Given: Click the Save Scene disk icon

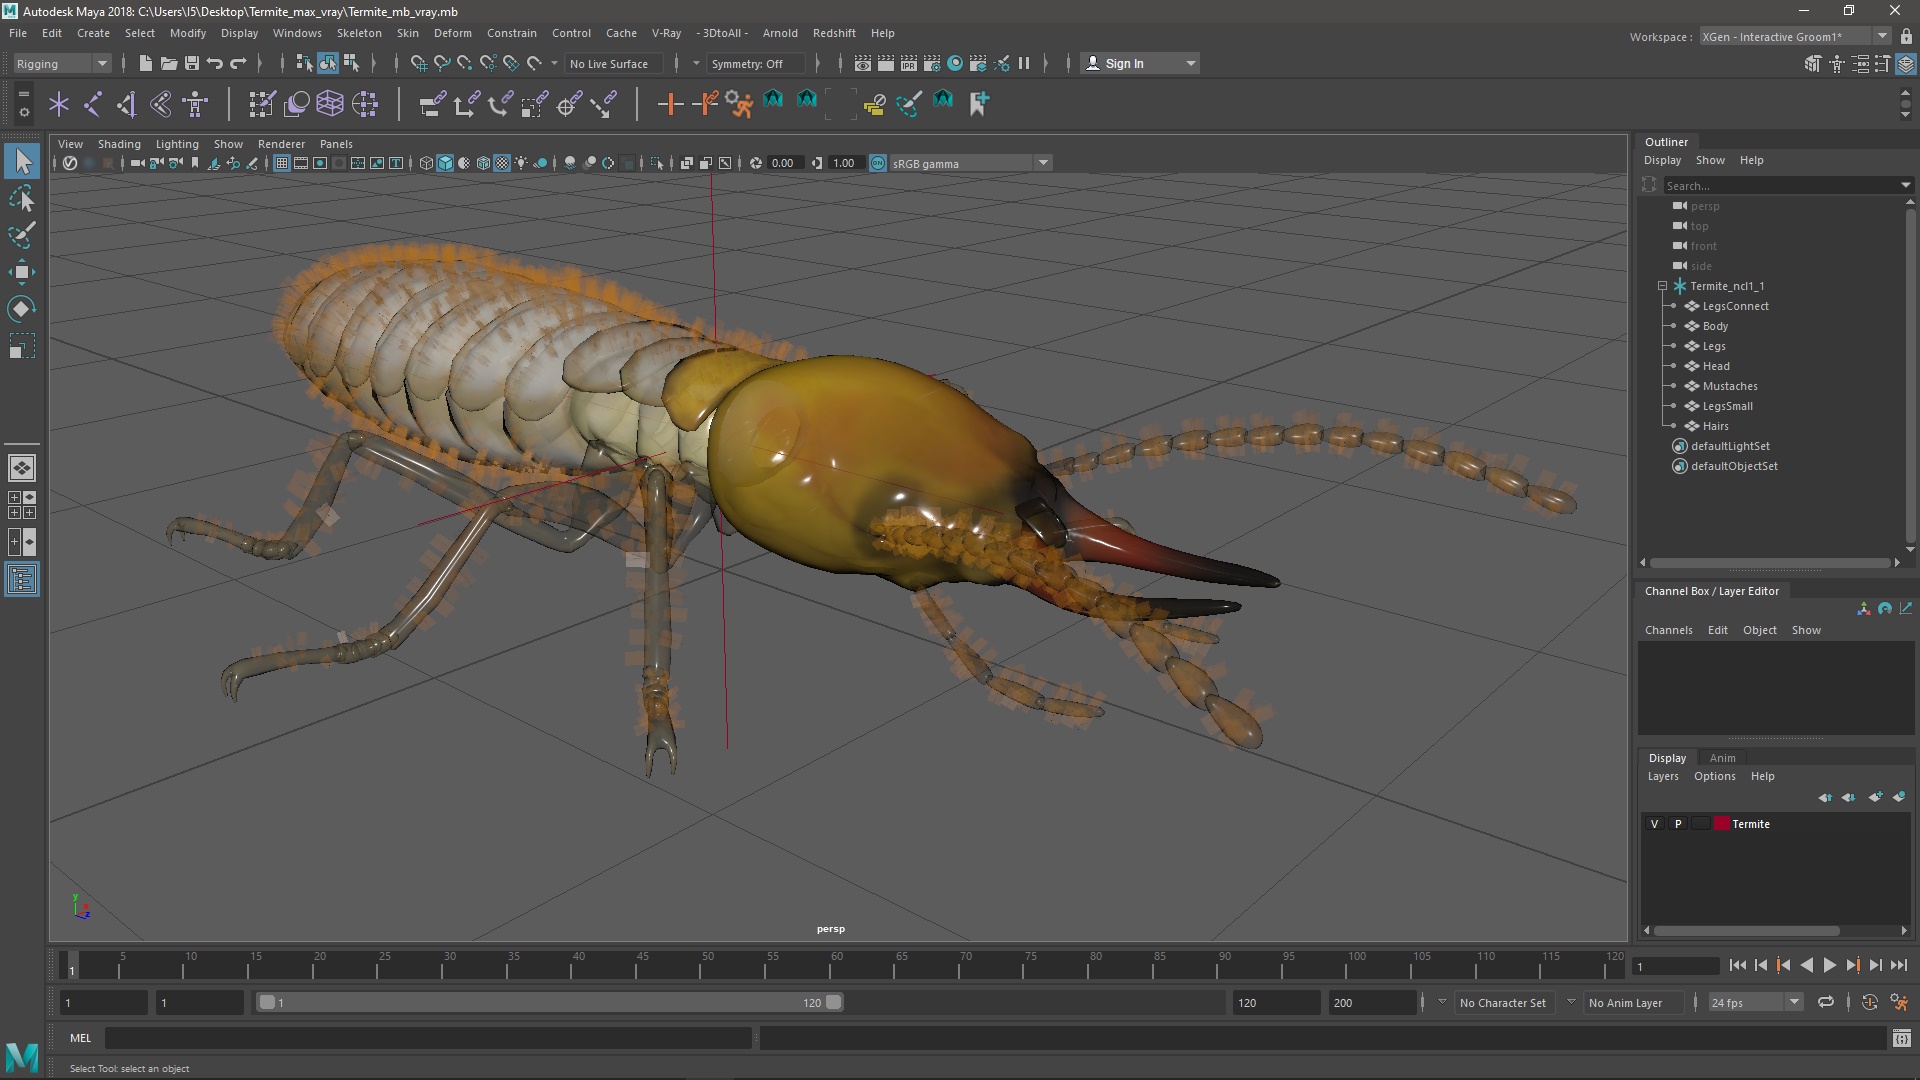Looking at the screenshot, I should (191, 63).
